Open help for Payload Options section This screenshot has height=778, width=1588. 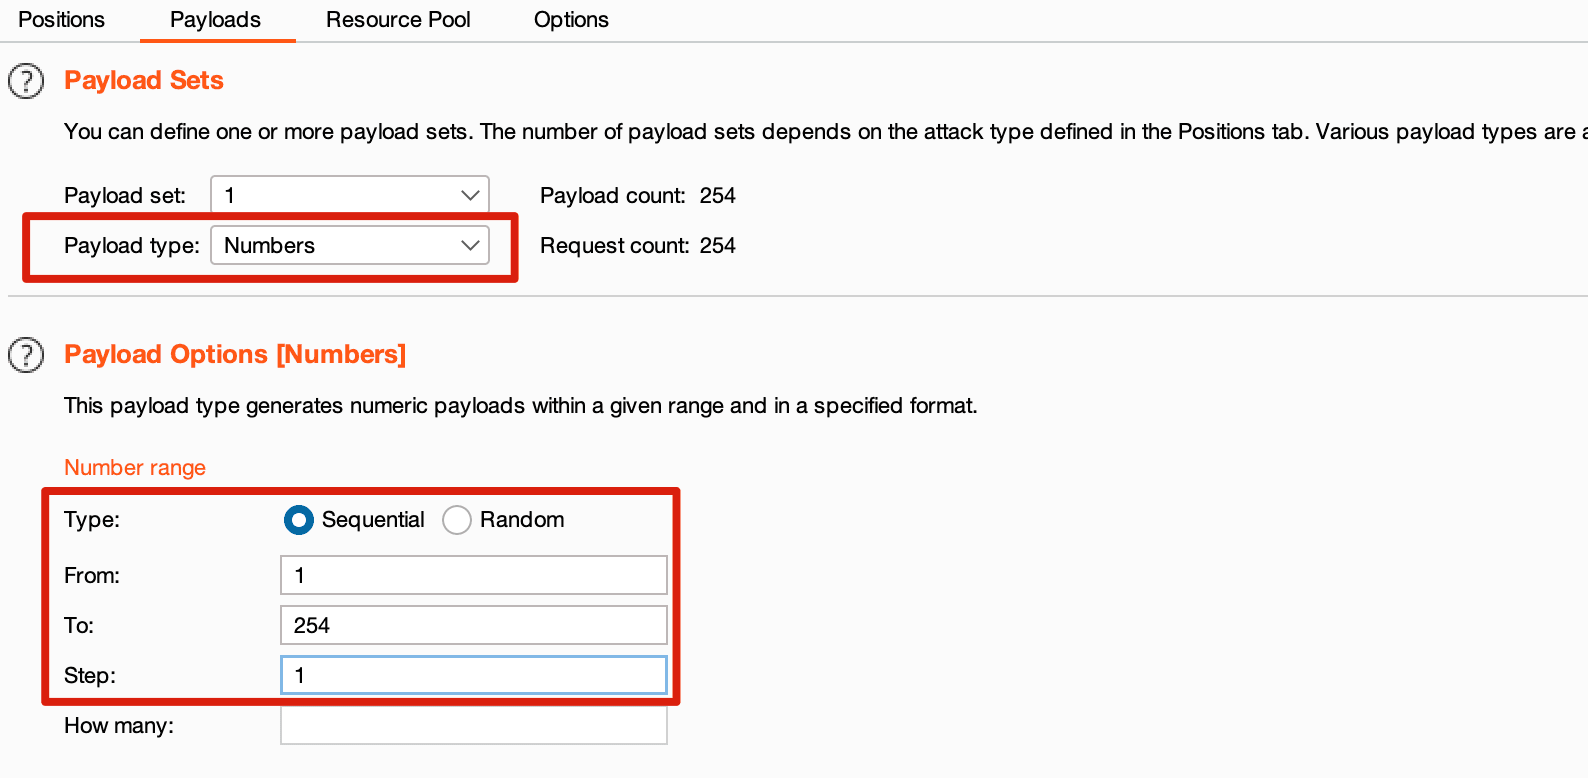pos(26,355)
